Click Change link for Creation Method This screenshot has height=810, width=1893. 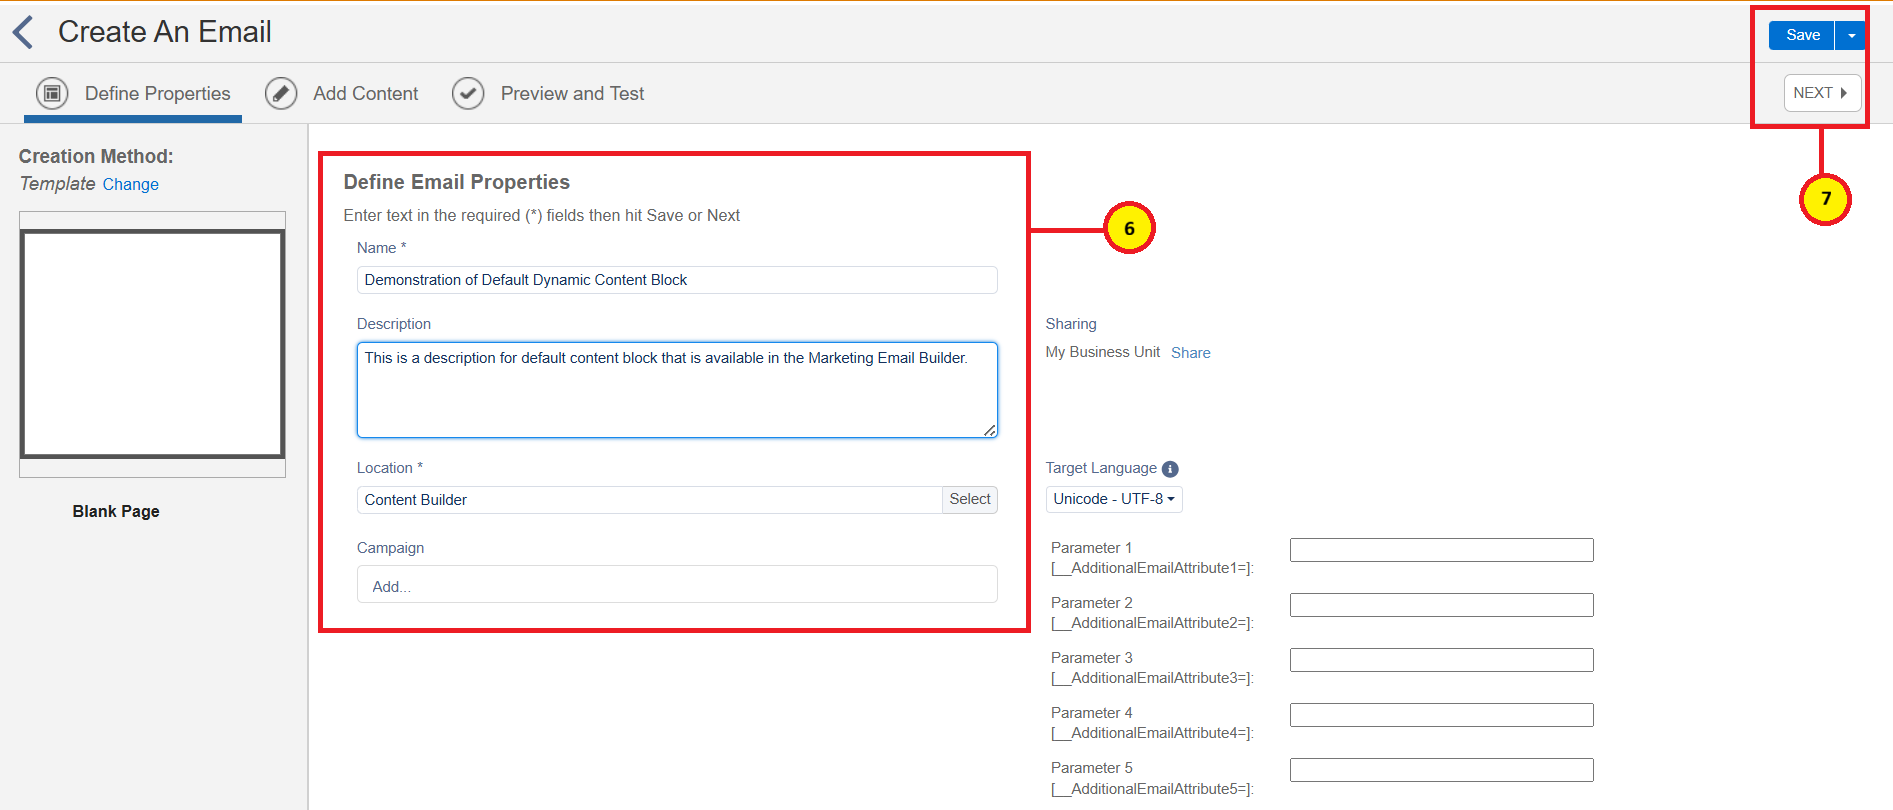[130, 185]
